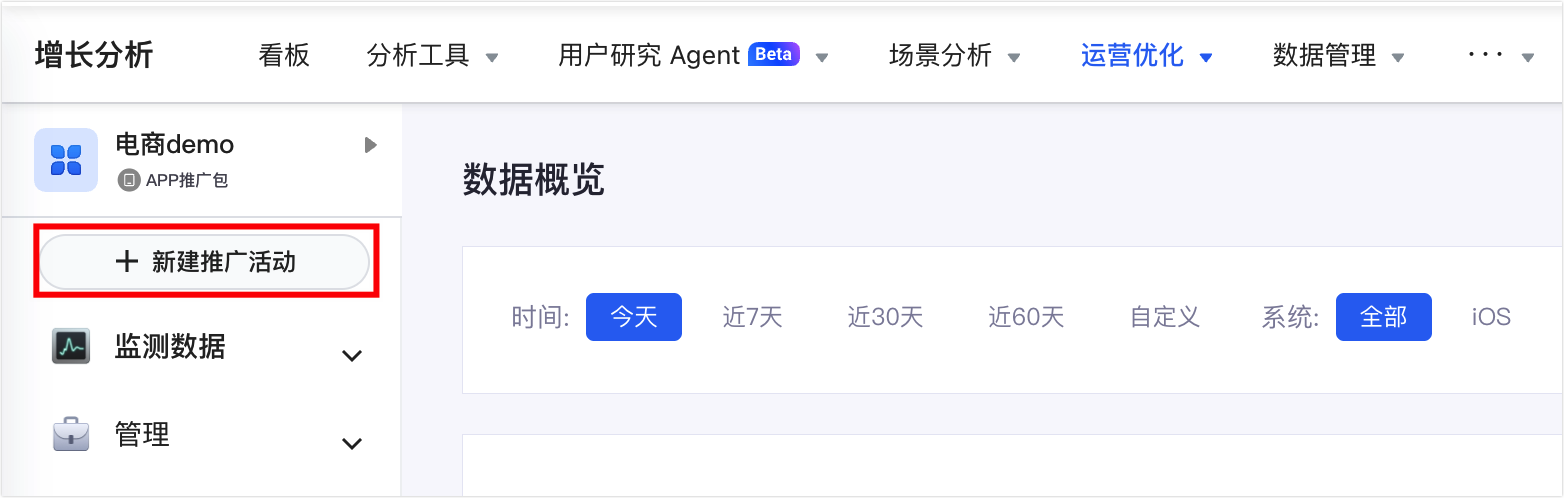Select the 近7天 time range
Screen dimensions: 1564x498
[752, 317]
